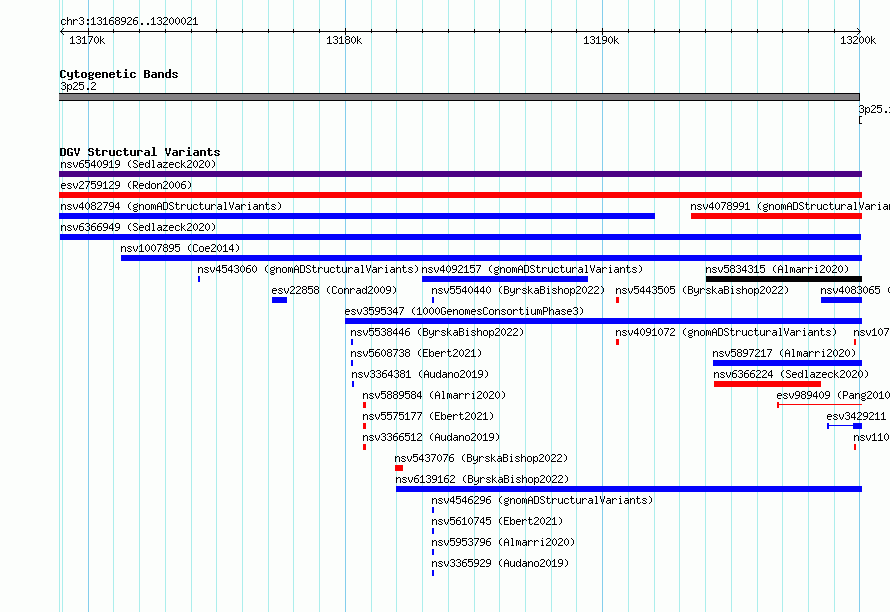Image resolution: width=890 pixels, height=612 pixels.
Task: Click the chr3:13168926..13200021 region label
Action: [129, 21]
